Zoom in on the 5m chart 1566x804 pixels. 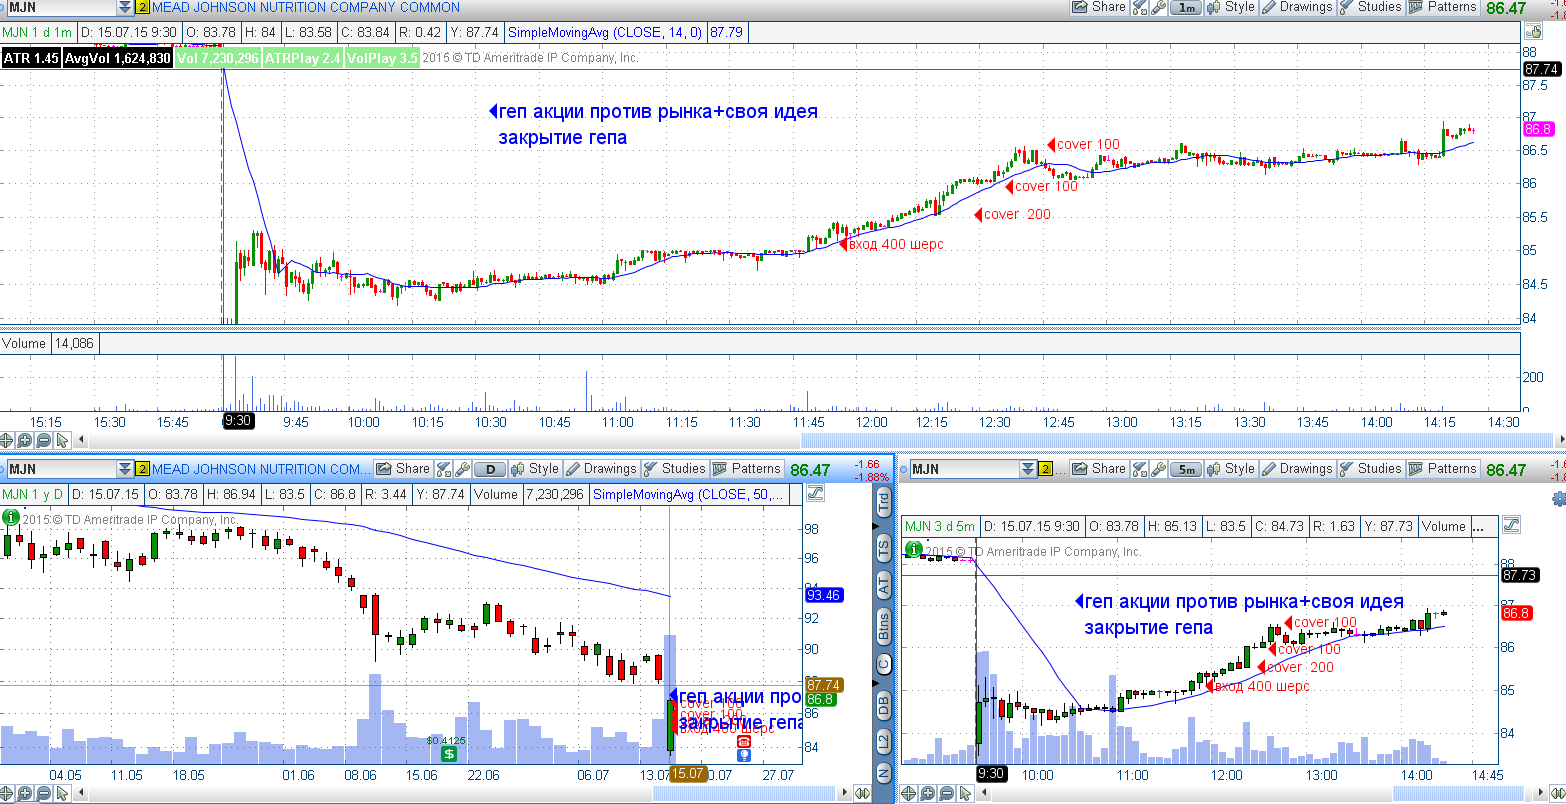(926, 794)
